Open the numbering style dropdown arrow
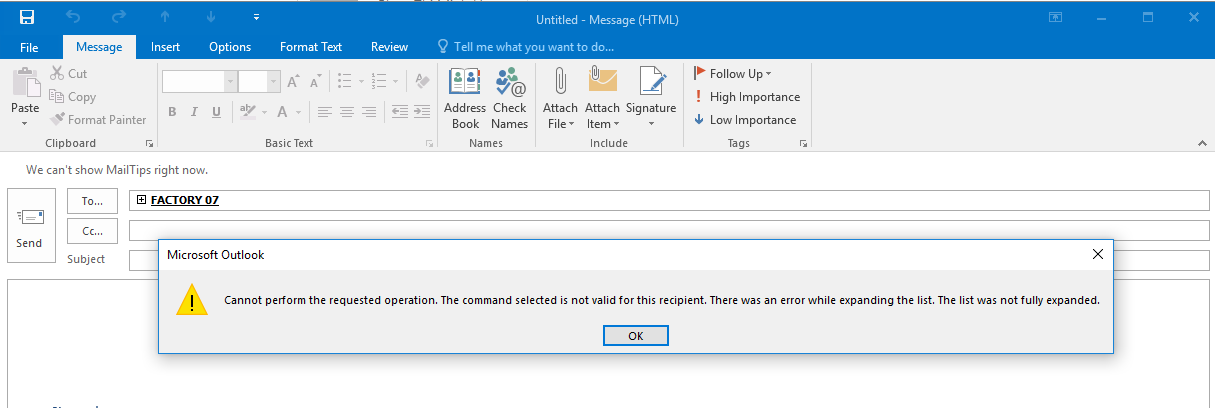1215x408 pixels. pyautogui.click(x=396, y=82)
